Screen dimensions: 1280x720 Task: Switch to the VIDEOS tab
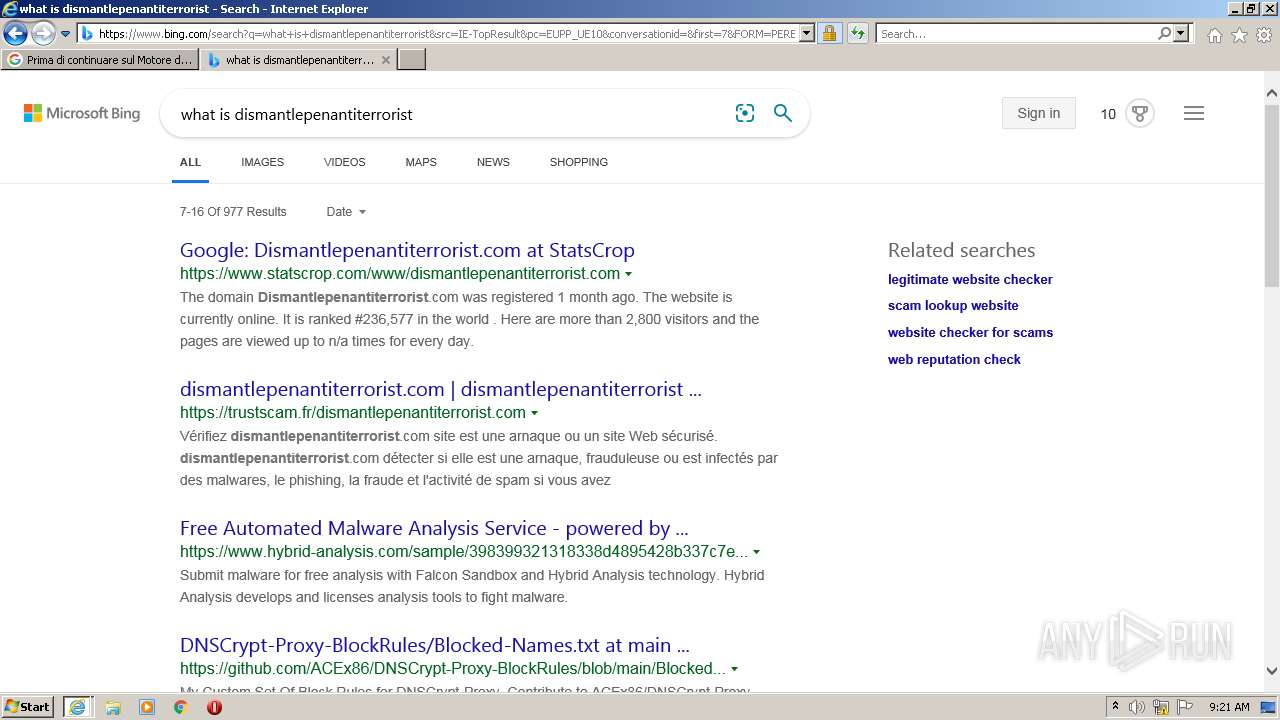(344, 162)
